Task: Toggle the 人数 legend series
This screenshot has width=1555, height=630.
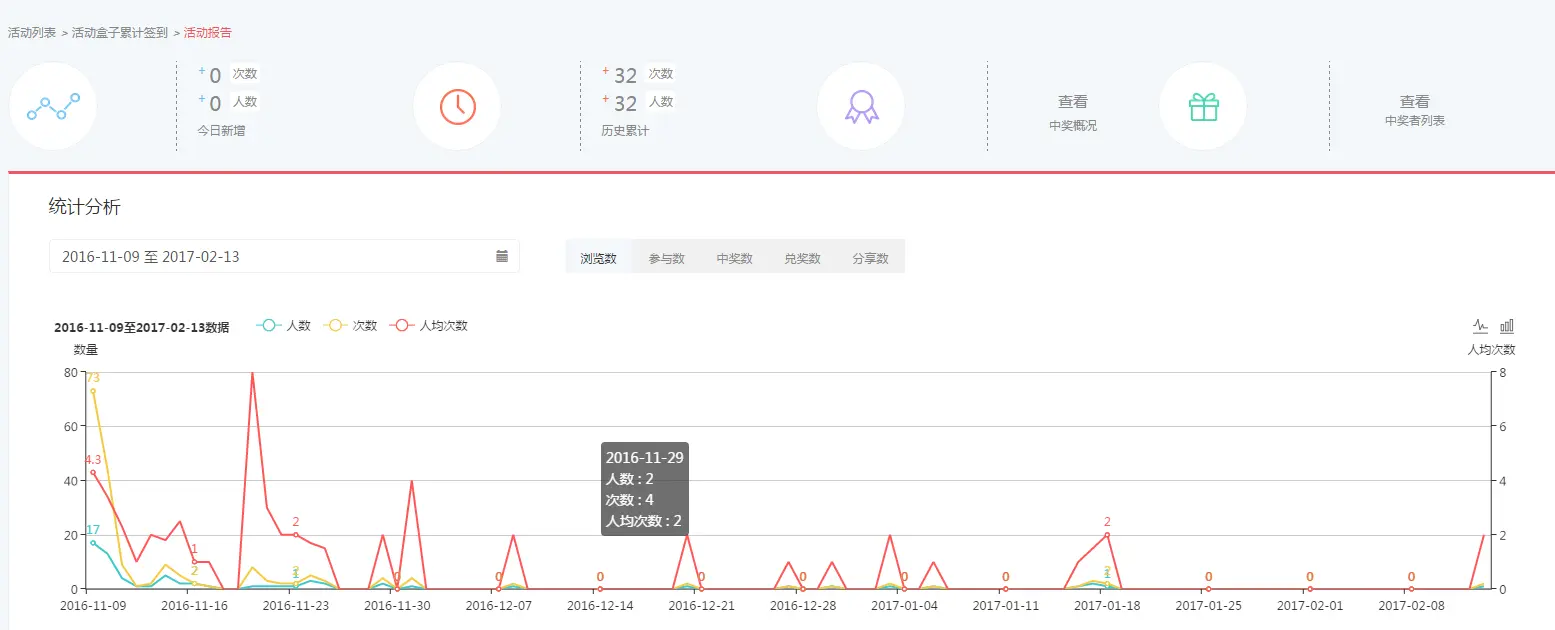Action: click(284, 324)
